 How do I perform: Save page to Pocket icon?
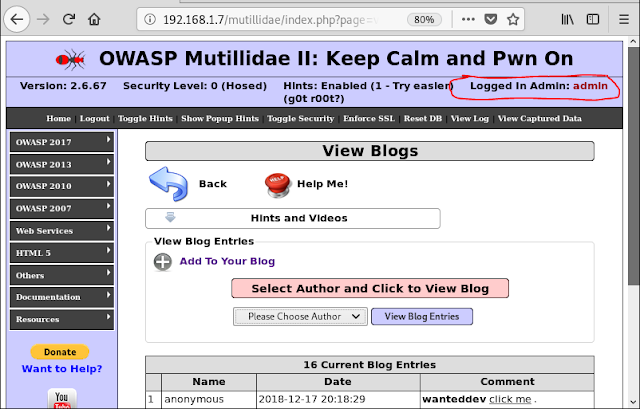pos(490,19)
